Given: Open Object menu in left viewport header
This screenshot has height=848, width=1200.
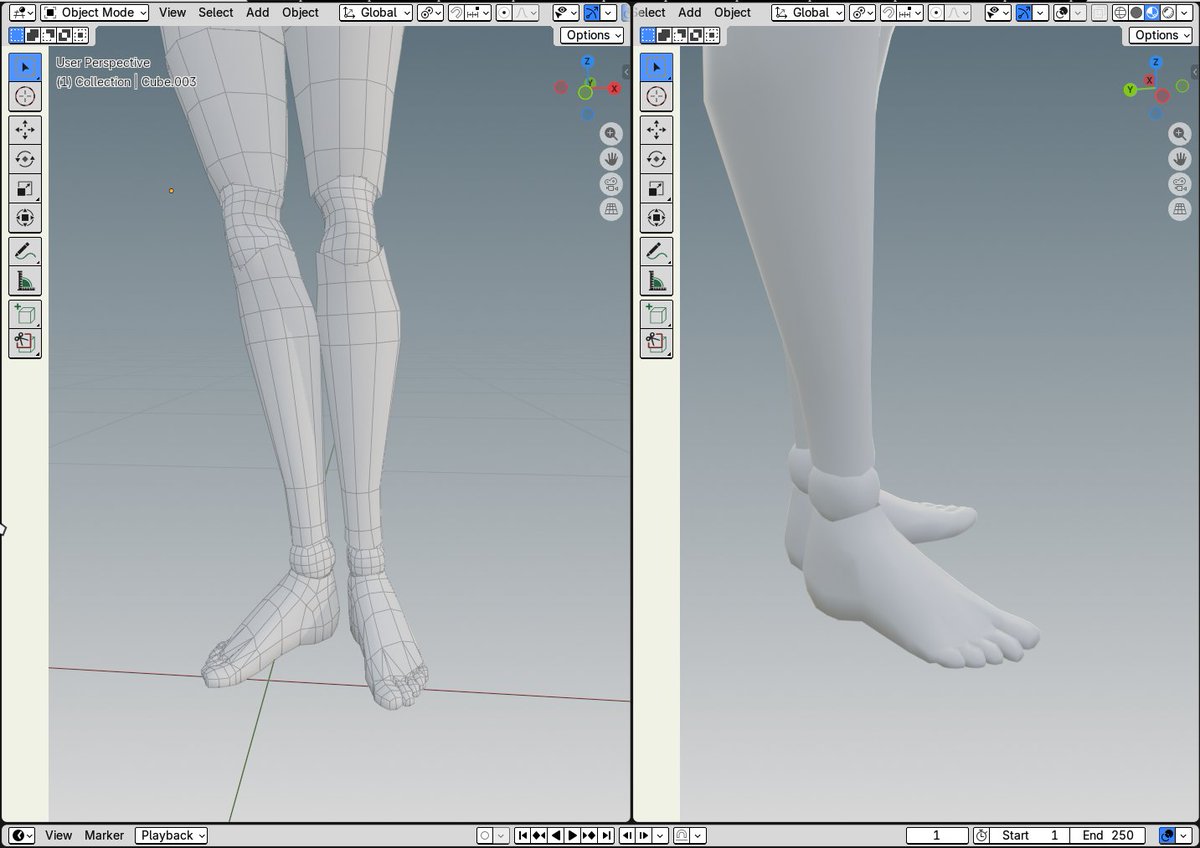Looking at the screenshot, I should [300, 13].
